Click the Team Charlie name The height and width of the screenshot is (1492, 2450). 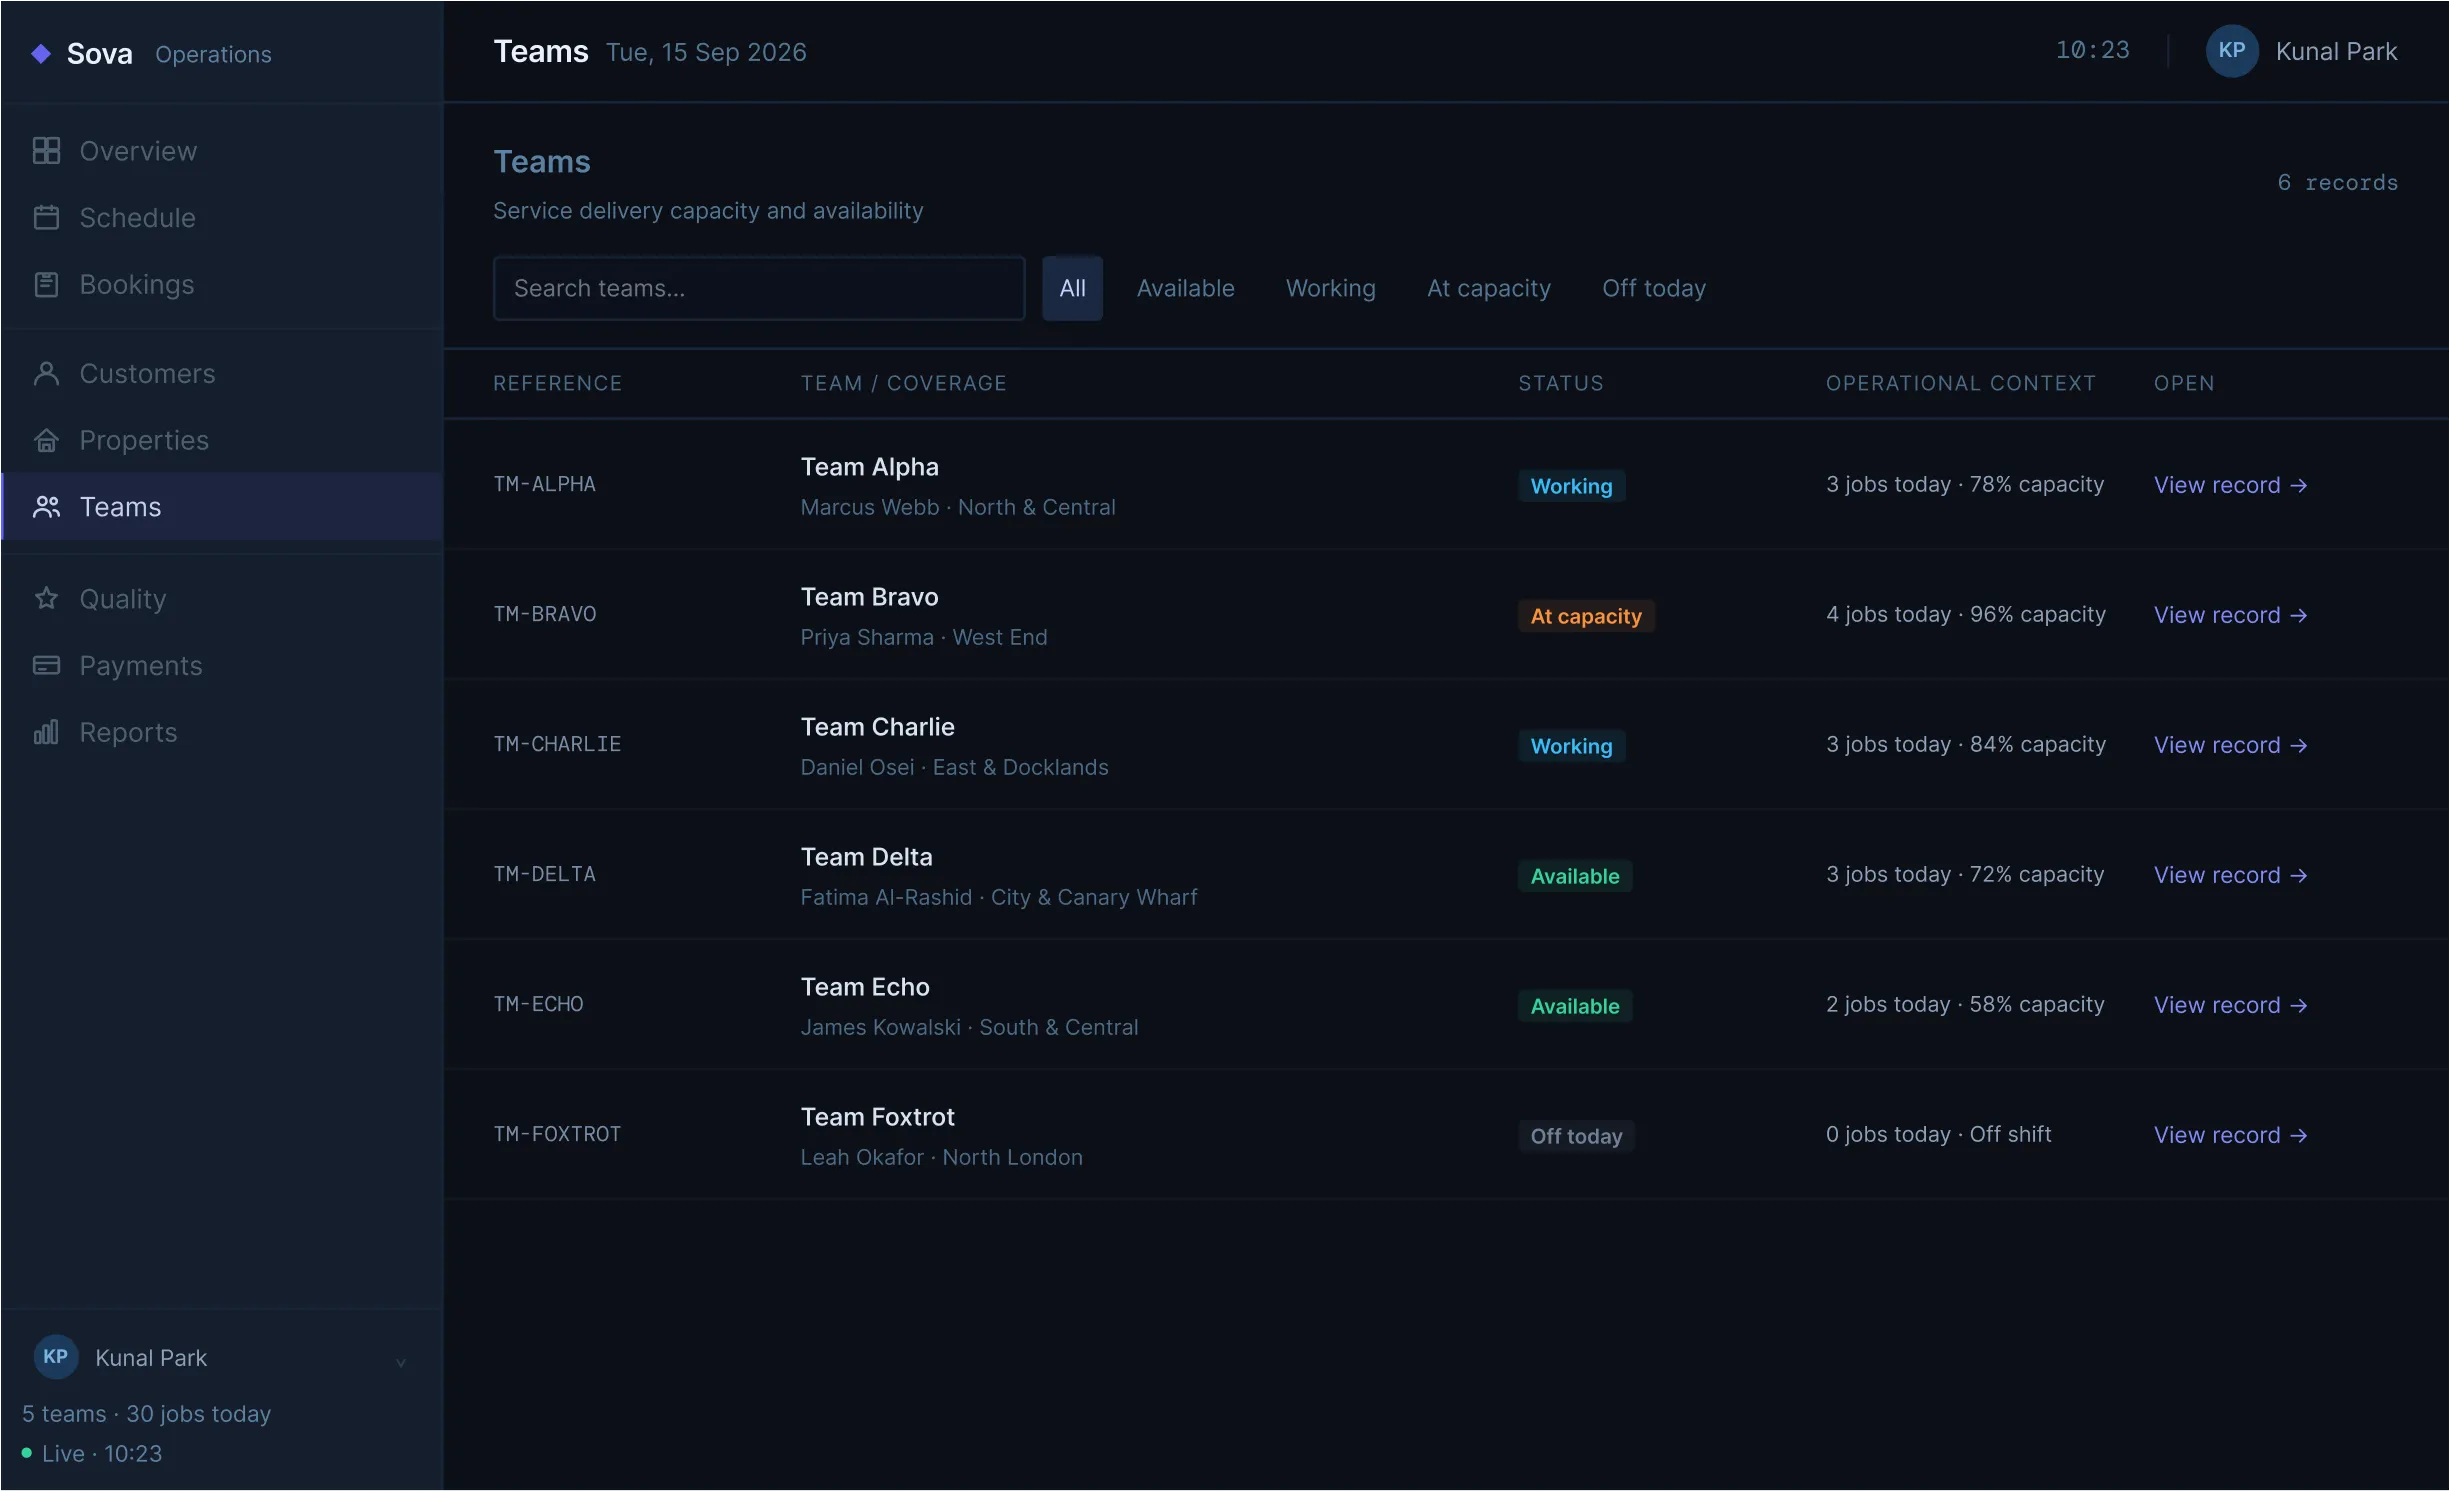(x=877, y=727)
